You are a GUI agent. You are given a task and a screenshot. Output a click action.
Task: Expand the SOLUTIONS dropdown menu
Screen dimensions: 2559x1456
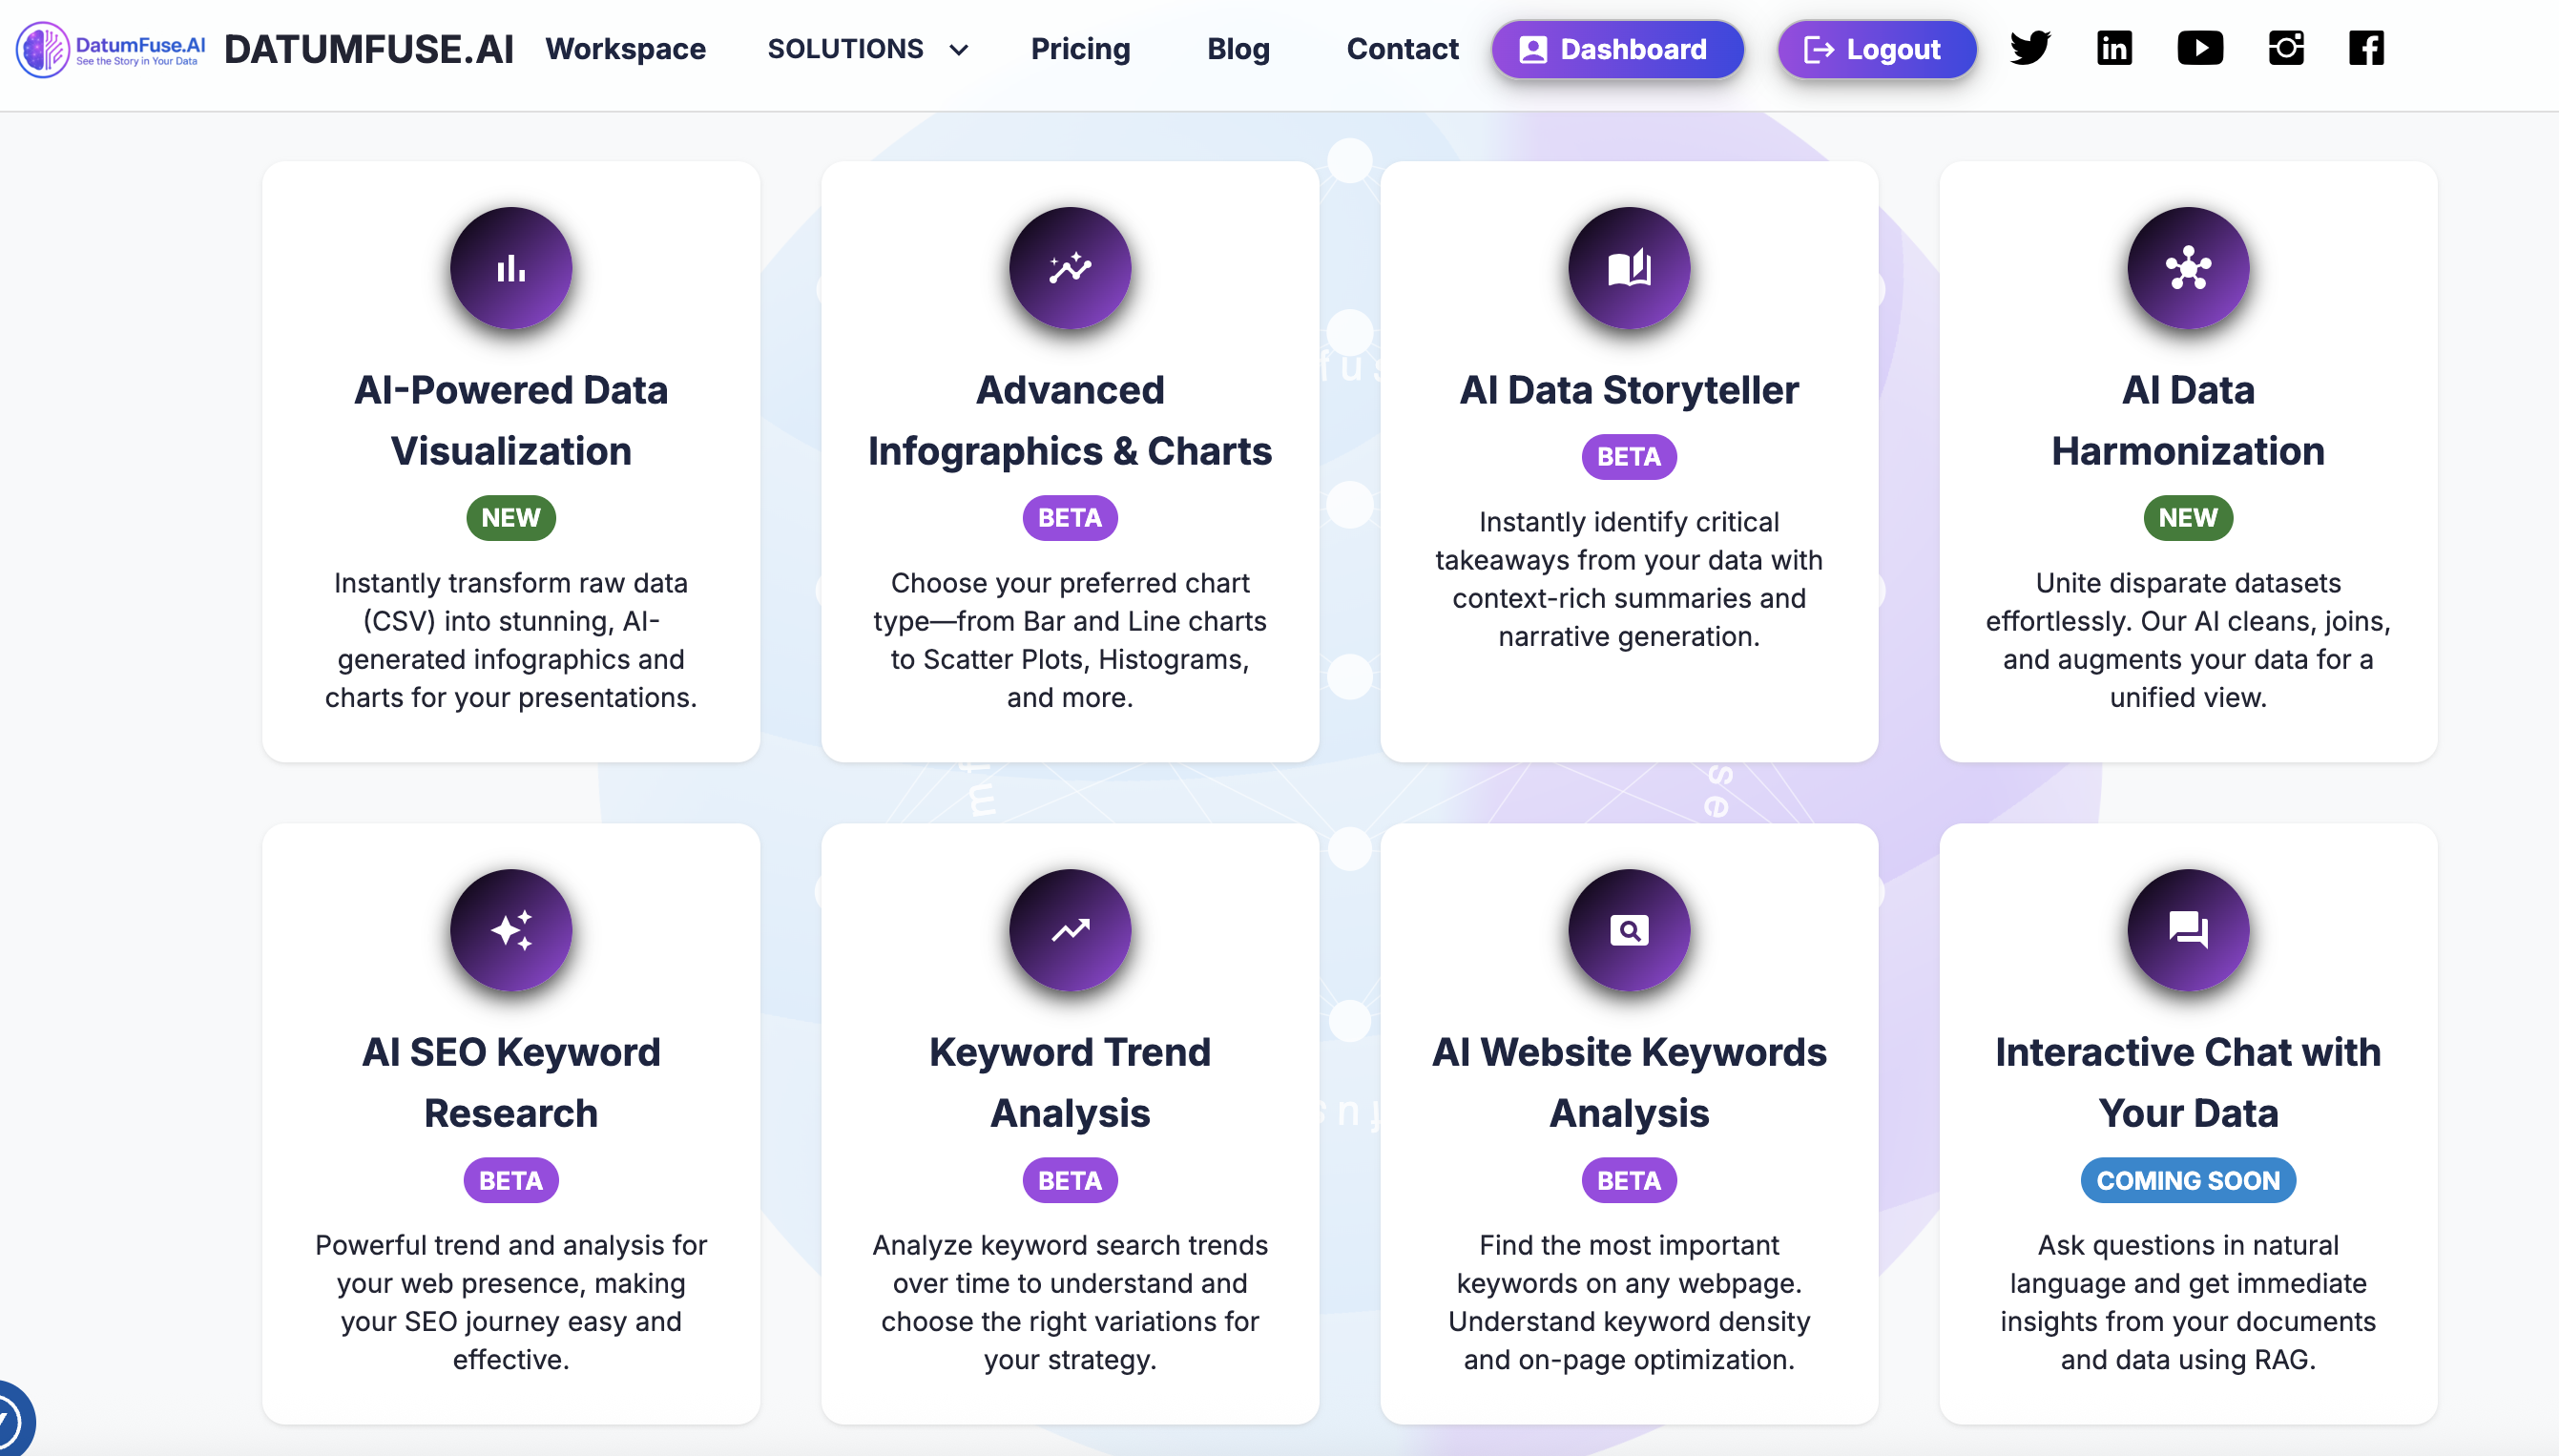[867, 49]
